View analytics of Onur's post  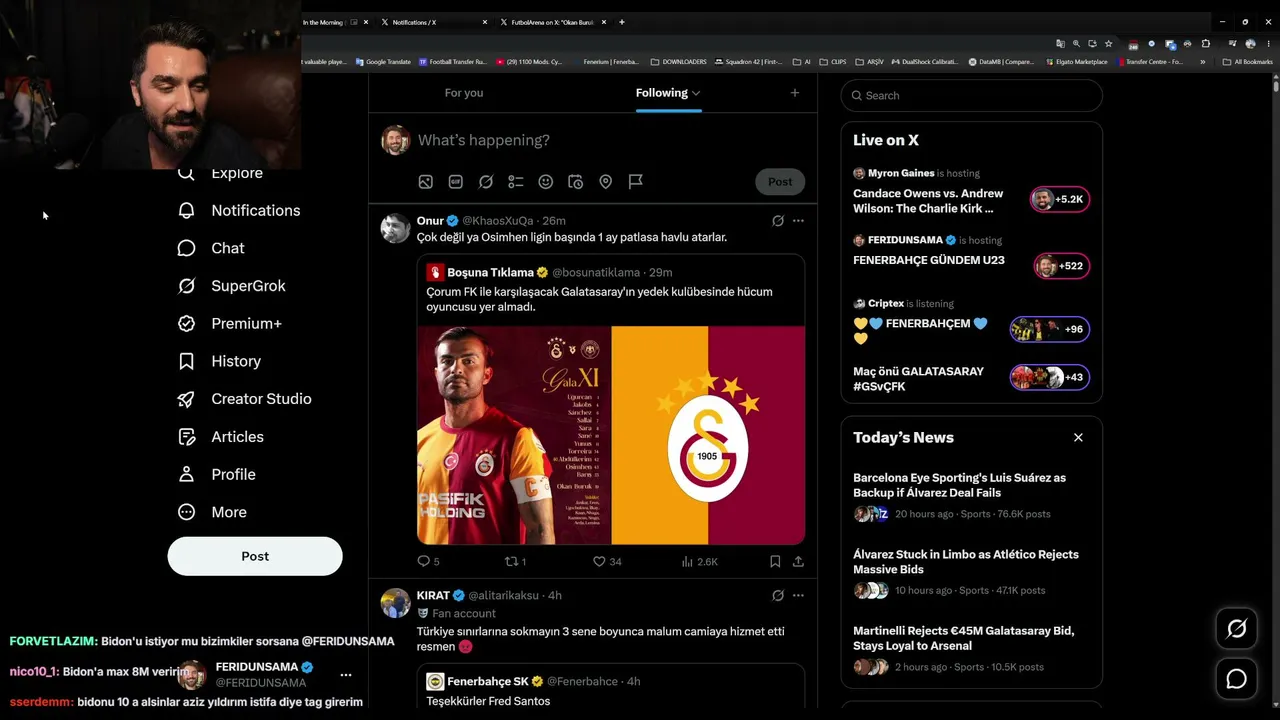click(699, 562)
